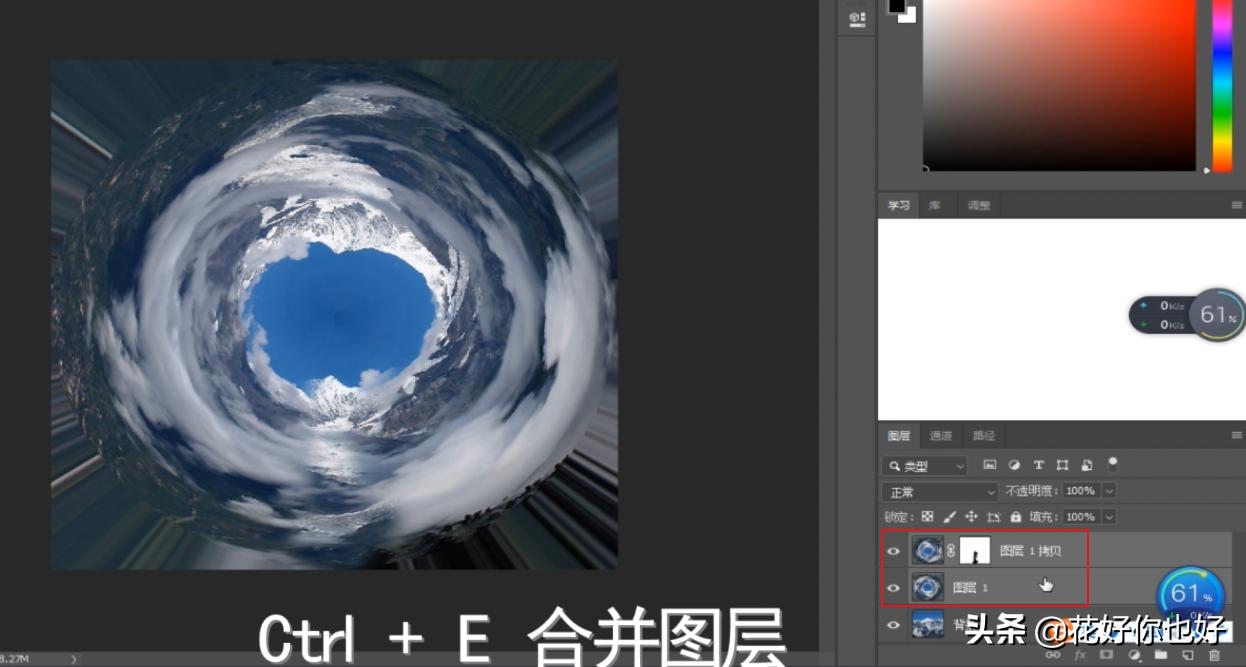Create a new layer group folder
Screen dimensions: 1246x667
point(1160,655)
